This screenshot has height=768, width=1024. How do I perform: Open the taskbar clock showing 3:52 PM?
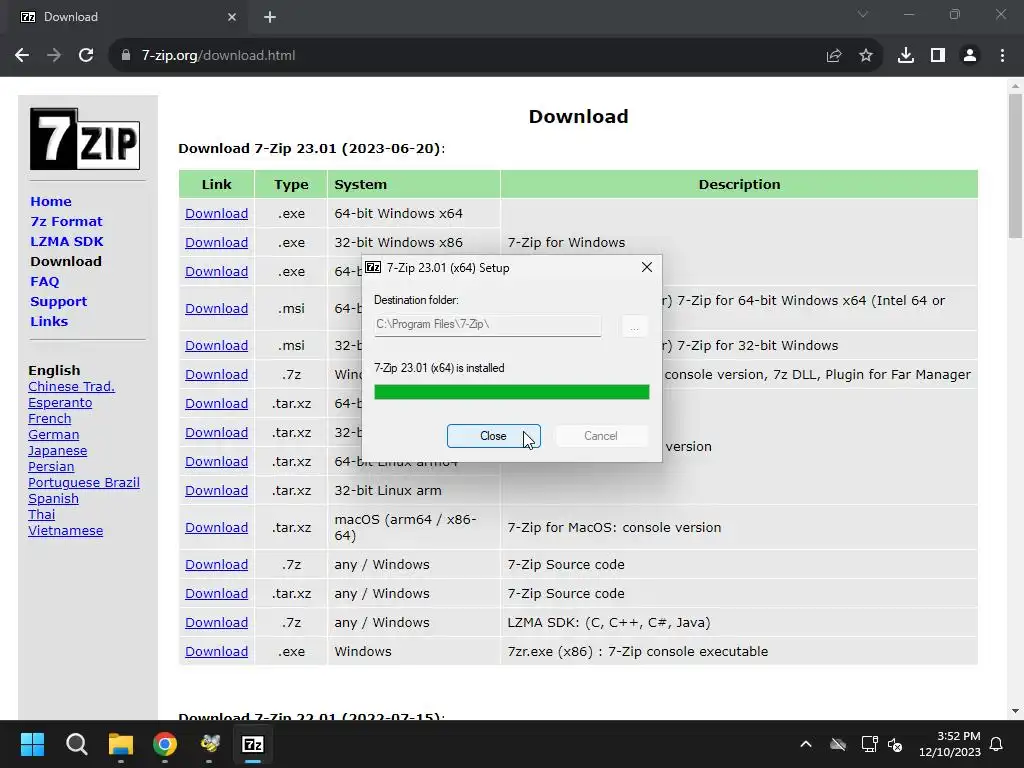[x=950, y=744]
